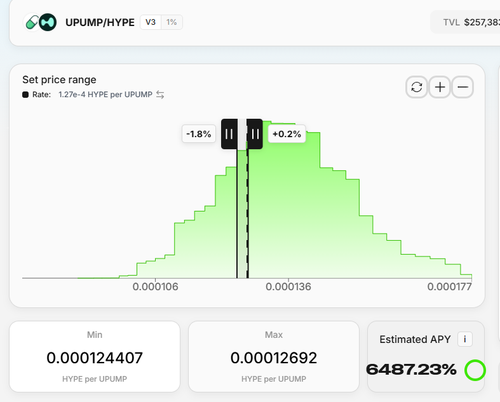Click the -1.8% range label
This screenshot has height=402, width=500.
point(199,134)
